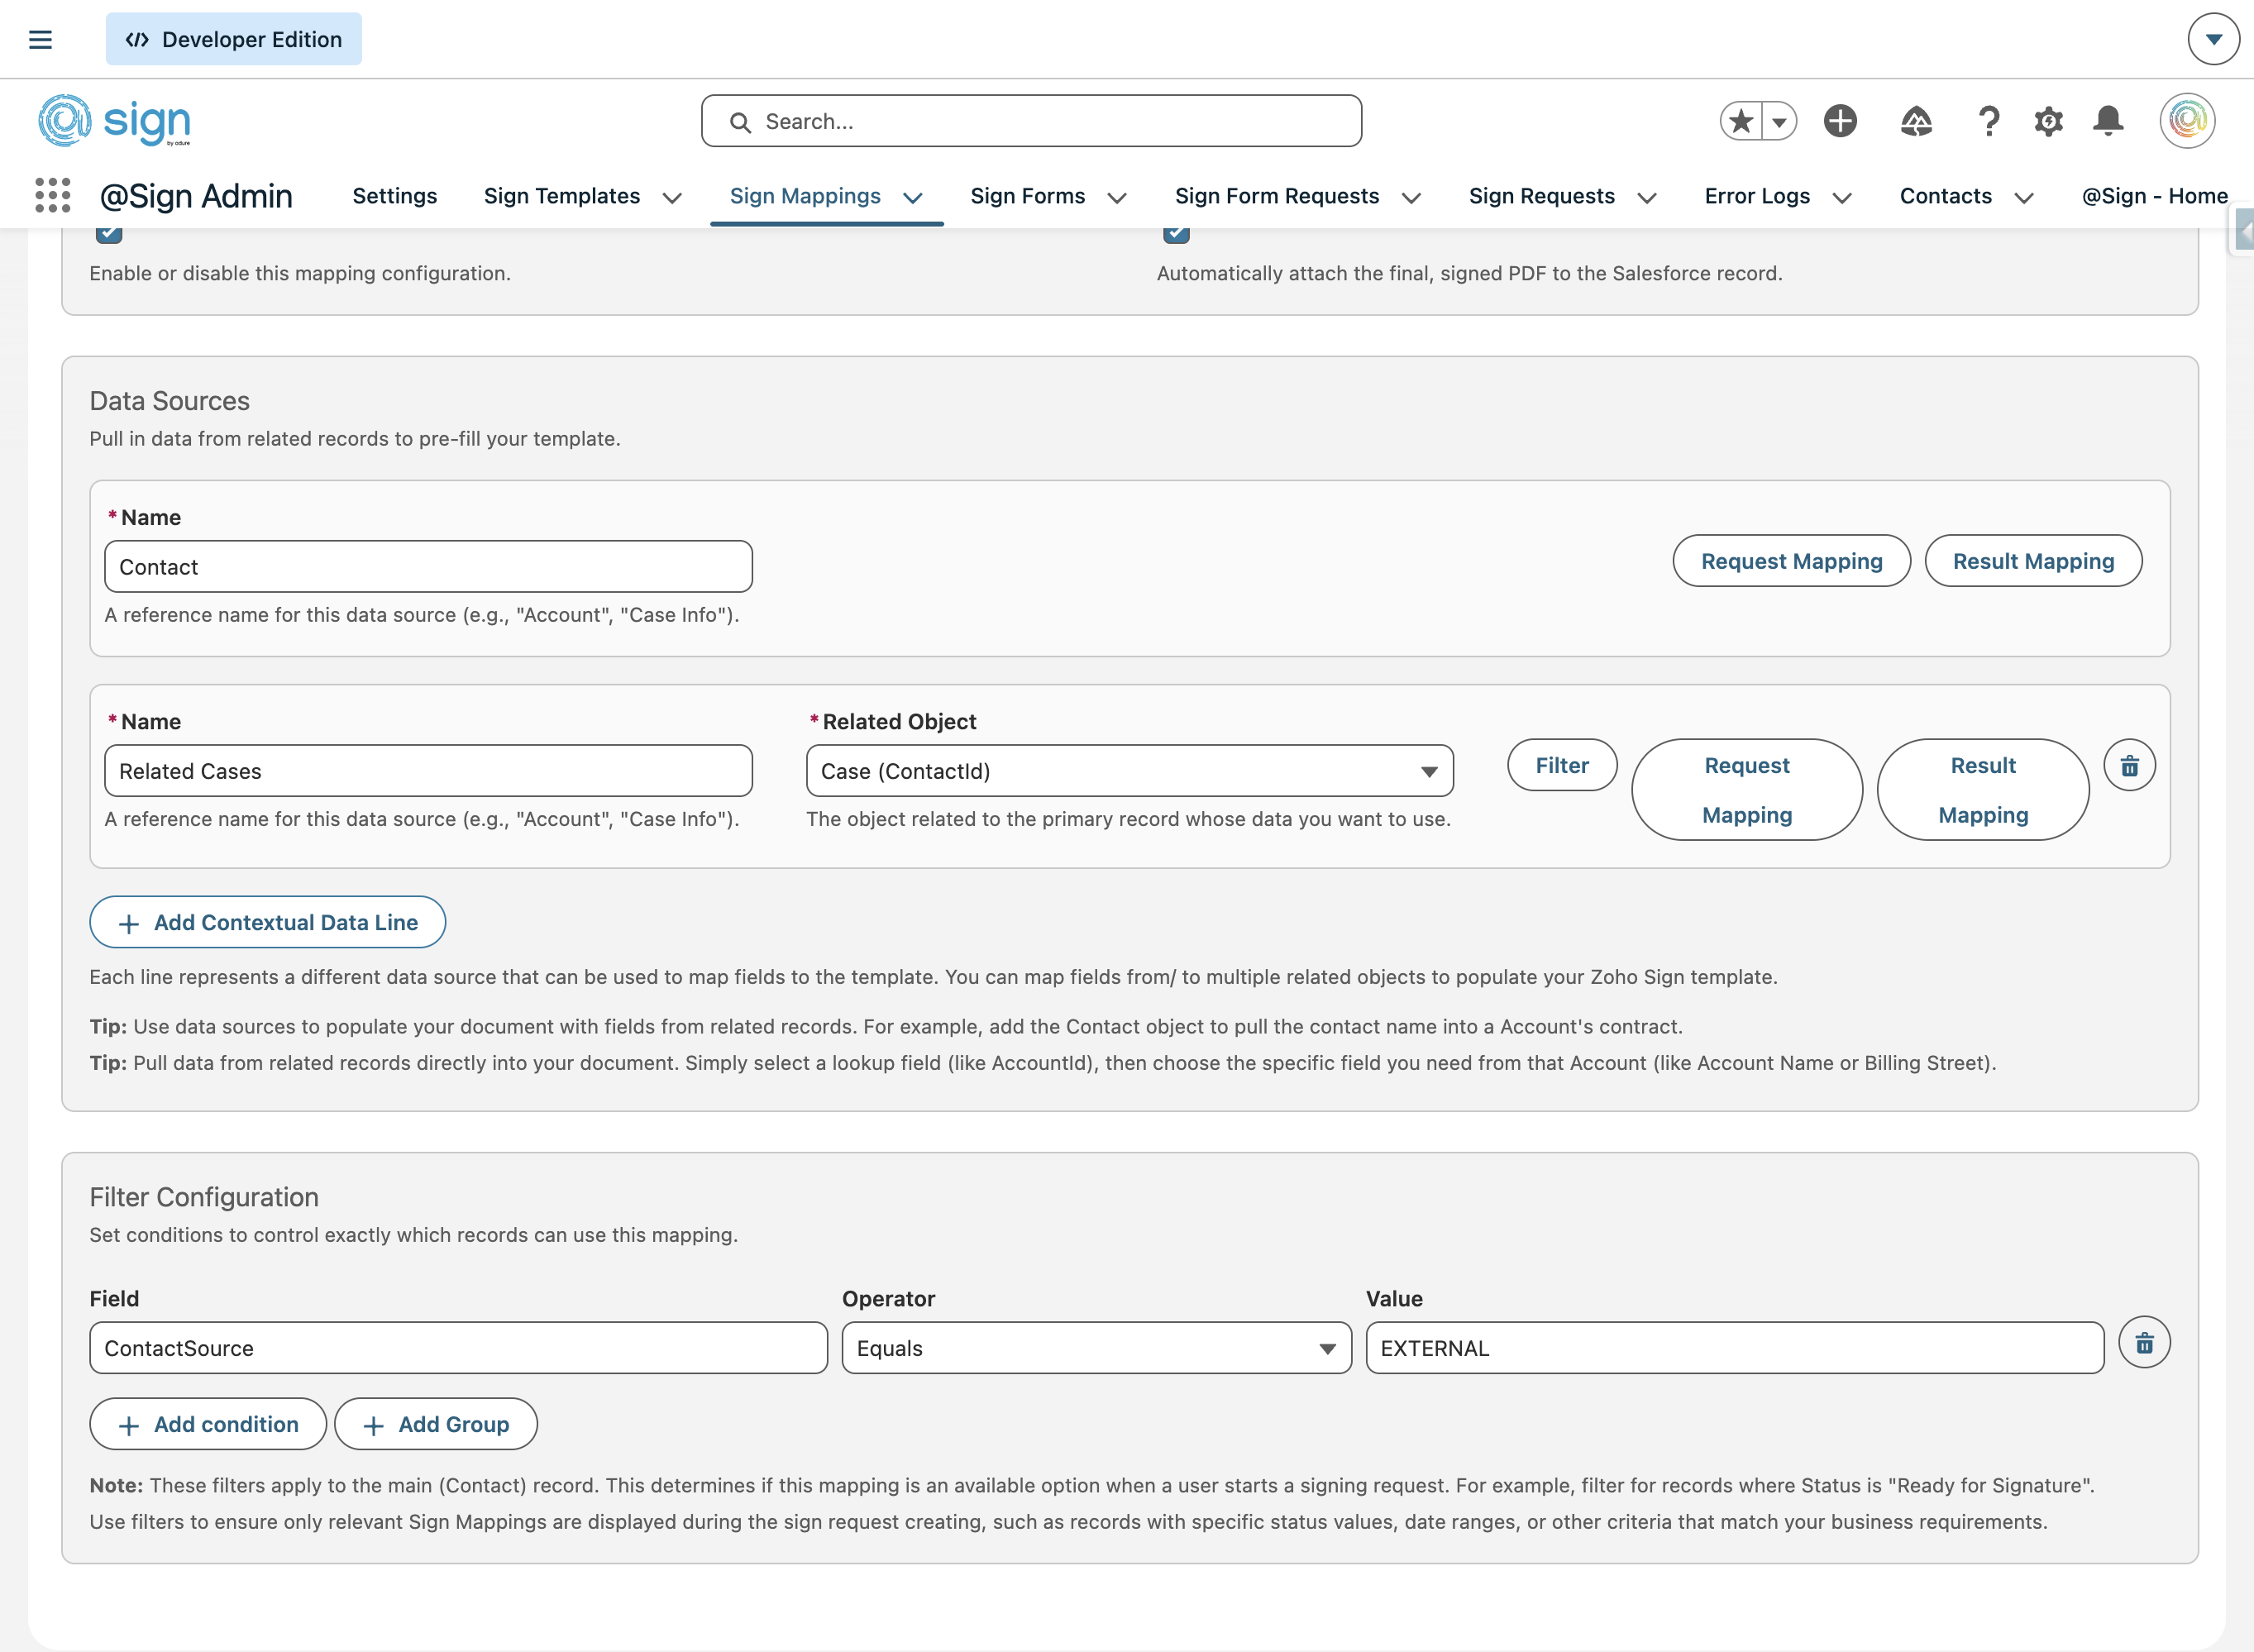Viewport: 2254px width, 1652px height.
Task: Delete the Related Cases data source
Action: (2129, 766)
